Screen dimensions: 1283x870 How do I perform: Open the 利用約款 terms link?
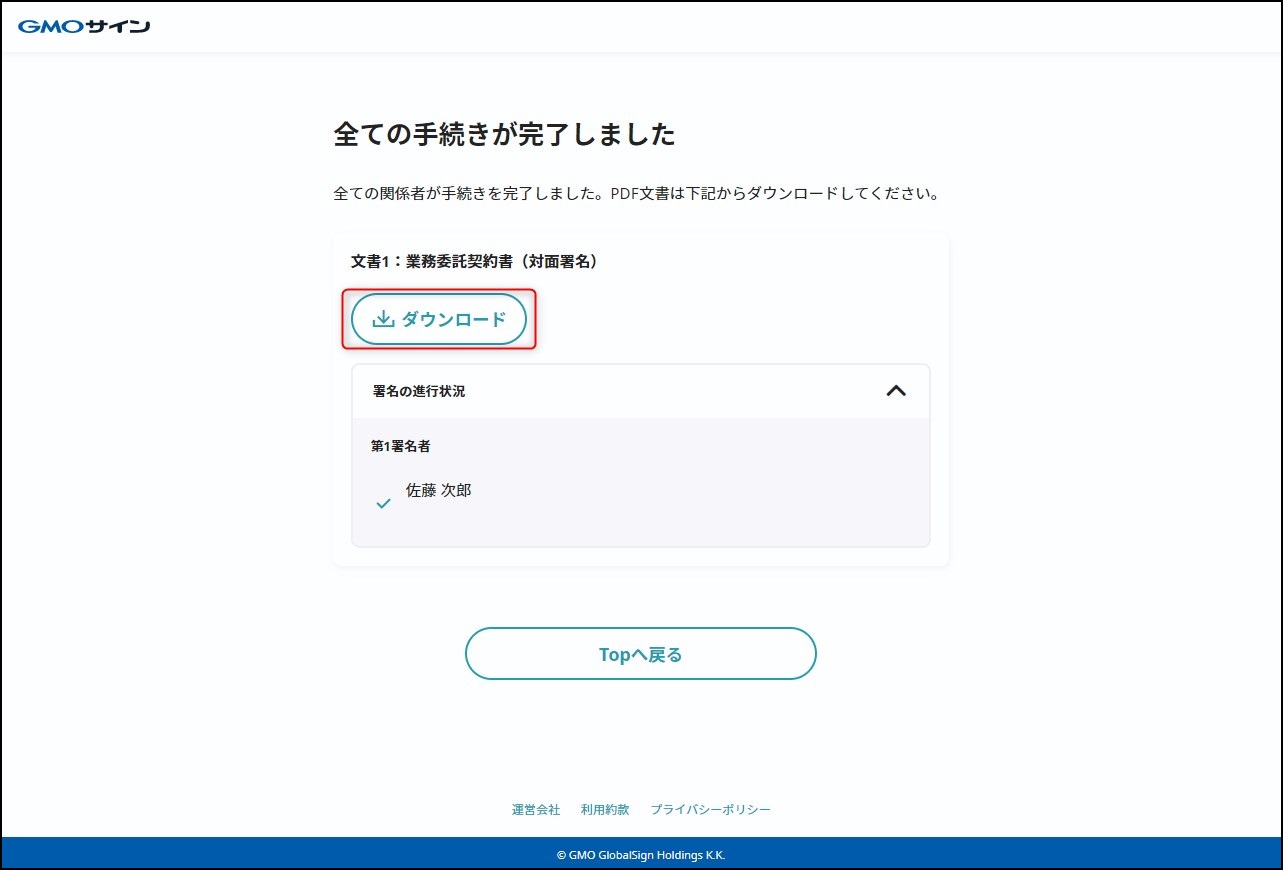point(605,809)
